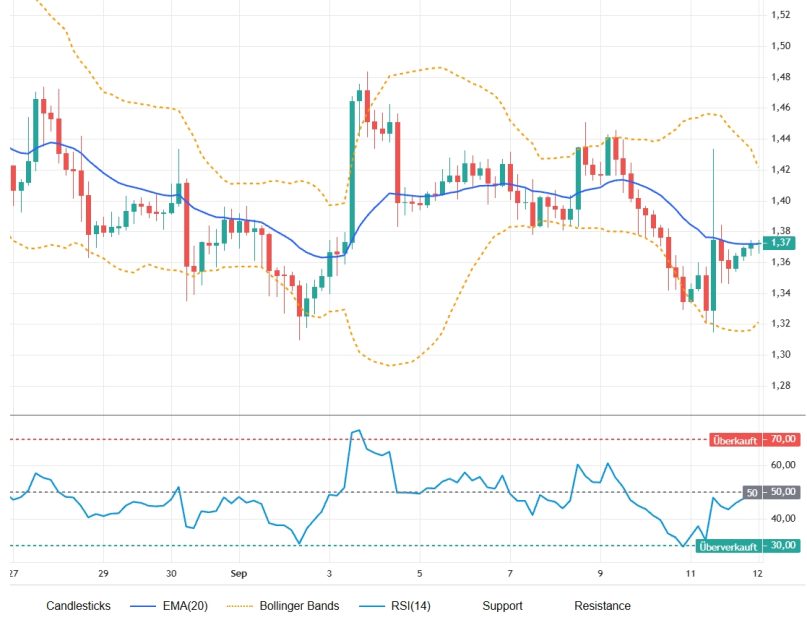Click the 1,52 price axis label
Image resolution: width=807 pixels, height=620 pixels.
781,14
